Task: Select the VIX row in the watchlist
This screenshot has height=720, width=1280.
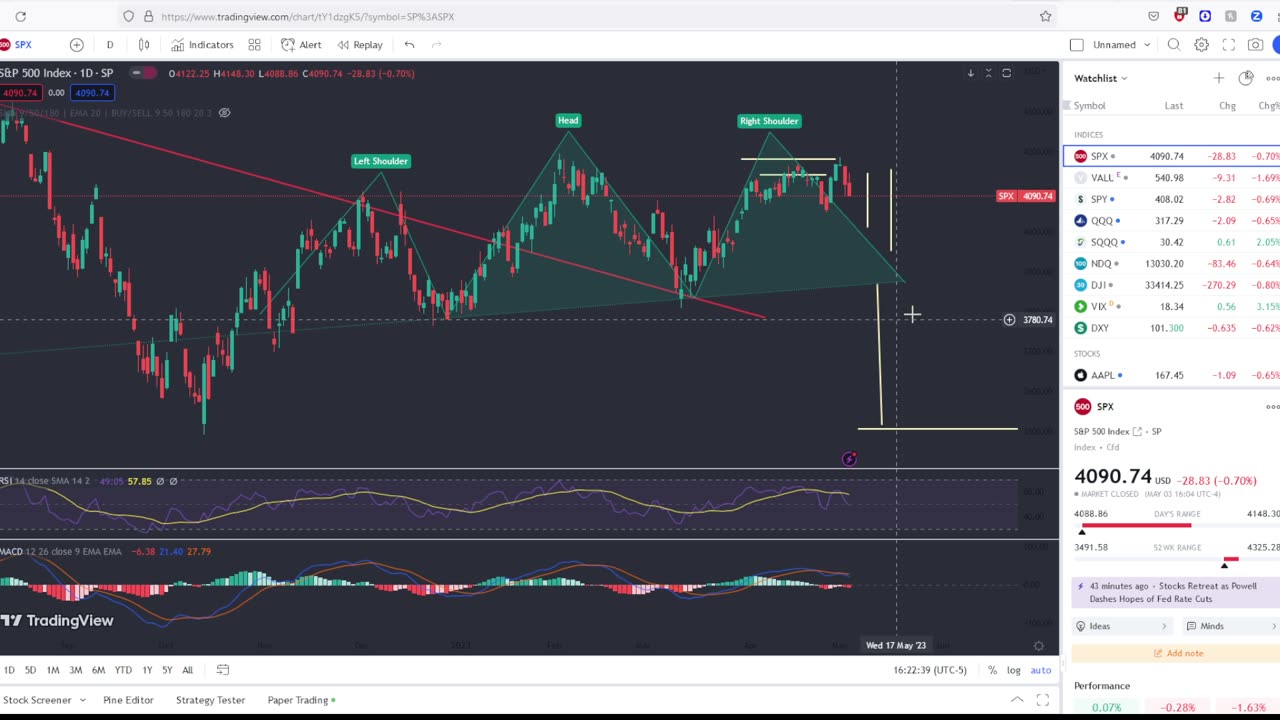Action: pyautogui.click(x=1171, y=307)
